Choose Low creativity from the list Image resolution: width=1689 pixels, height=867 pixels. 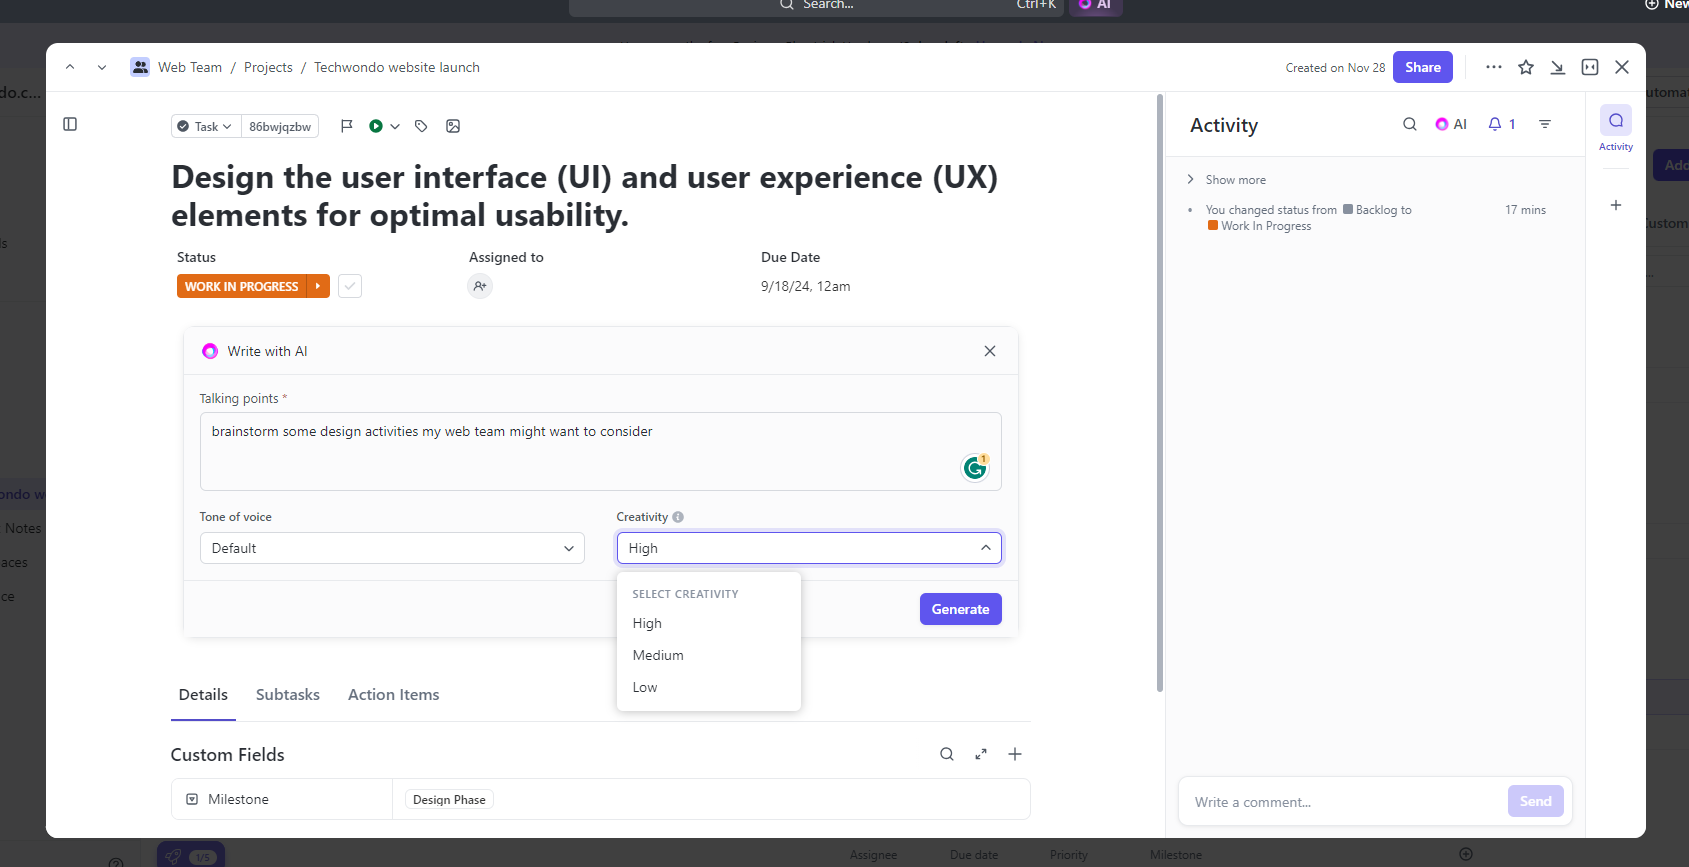click(645, 687)
